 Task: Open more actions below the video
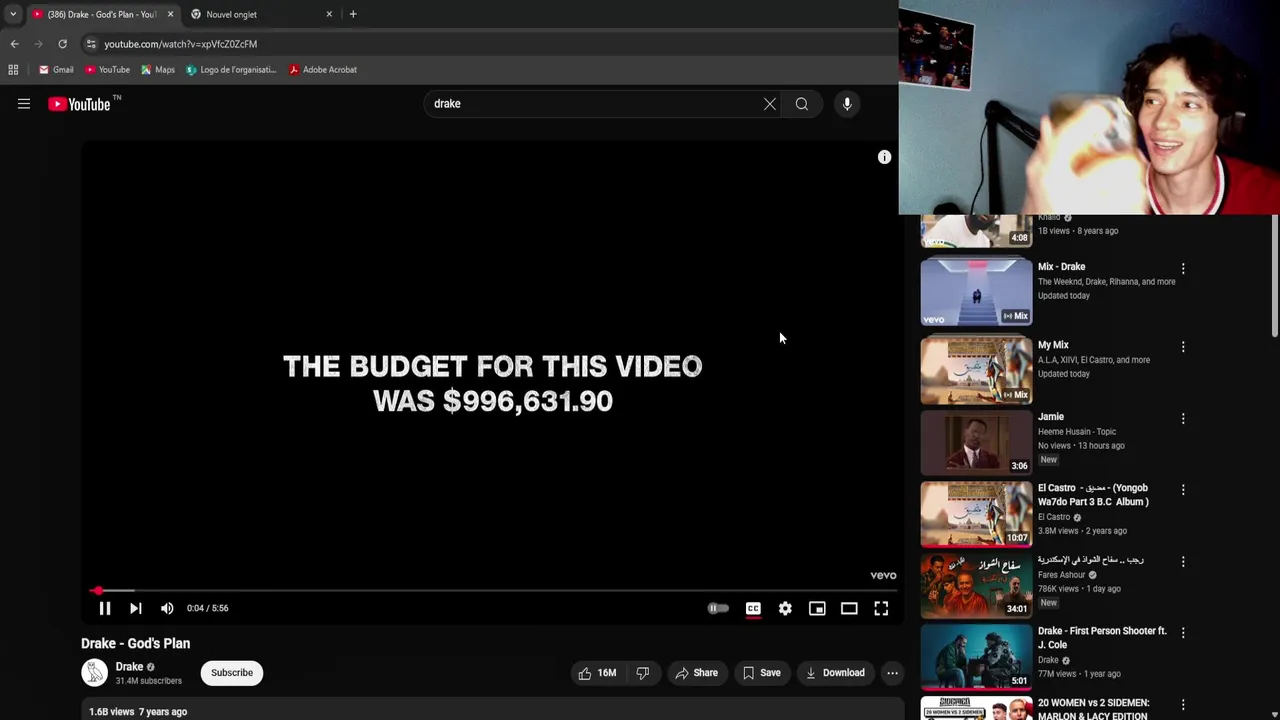pyautogui.click(x=892, y=673)
